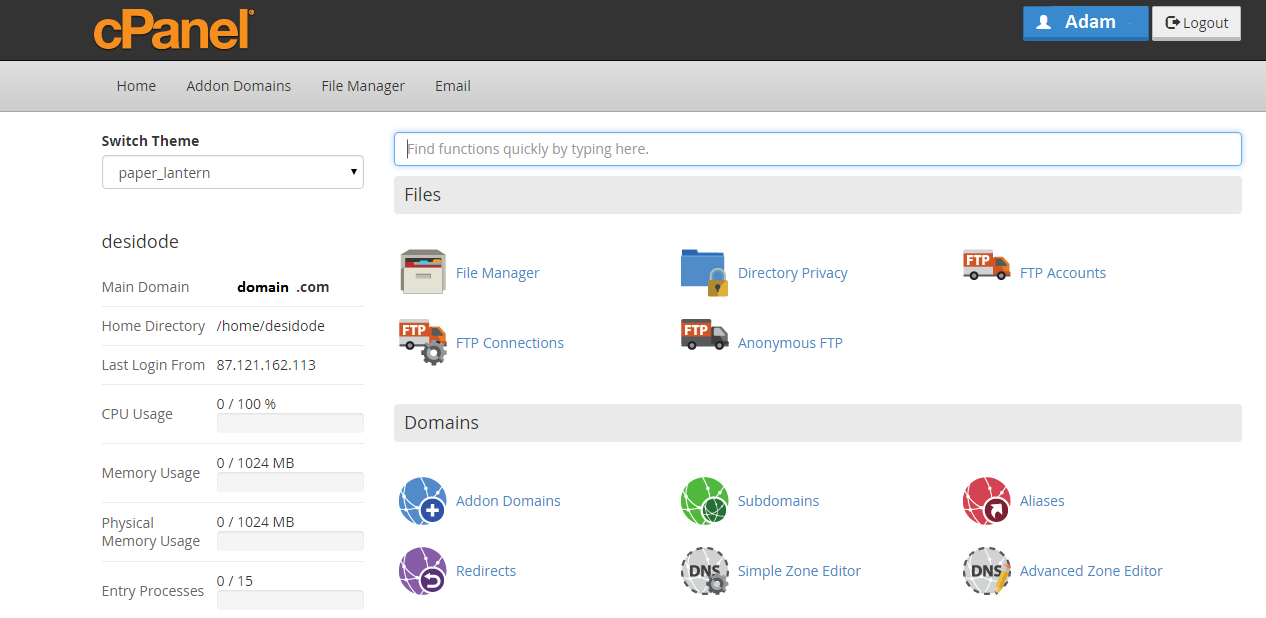Click the Last Login IP 87.121.162.113
The height and width of the screenshot is (618, 1266).
[x=266, y=365]
